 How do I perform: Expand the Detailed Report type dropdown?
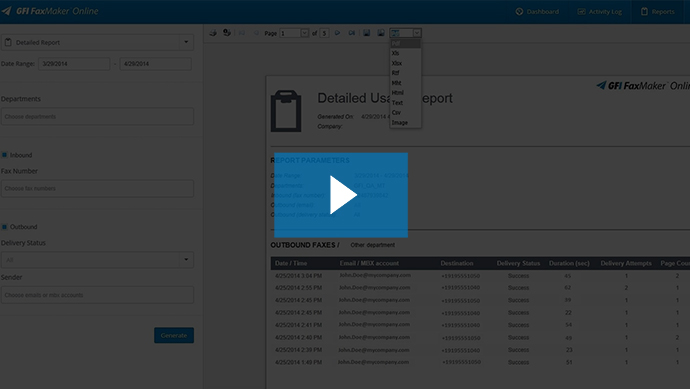(x=97, y=42)
